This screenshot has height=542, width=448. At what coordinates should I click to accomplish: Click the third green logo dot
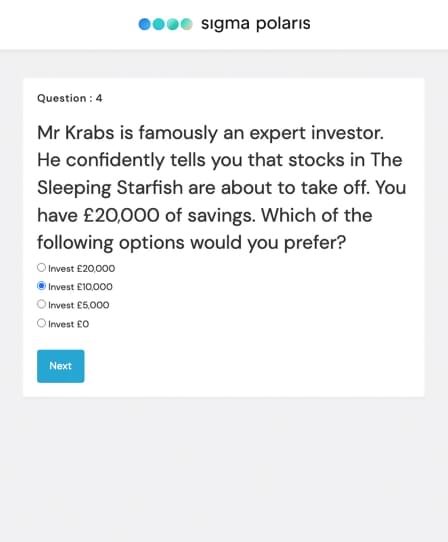pyautogui.click(x=172, y=24)
